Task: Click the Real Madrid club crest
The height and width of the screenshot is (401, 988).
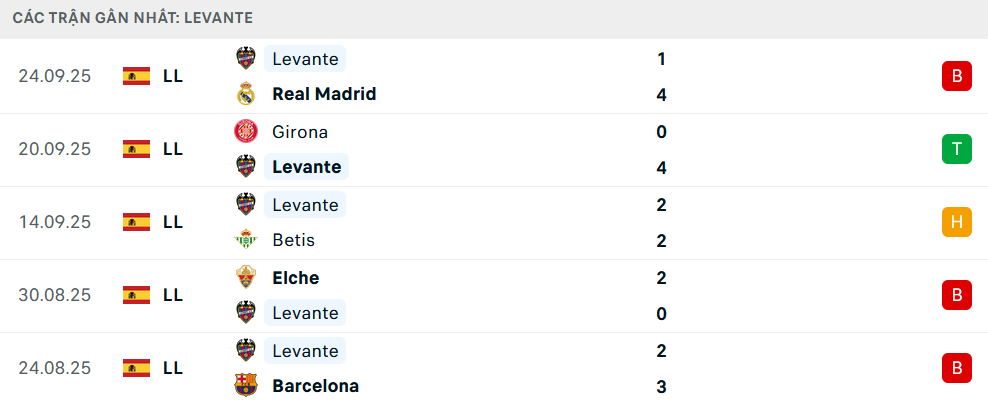Action: (x=245, y=94)
